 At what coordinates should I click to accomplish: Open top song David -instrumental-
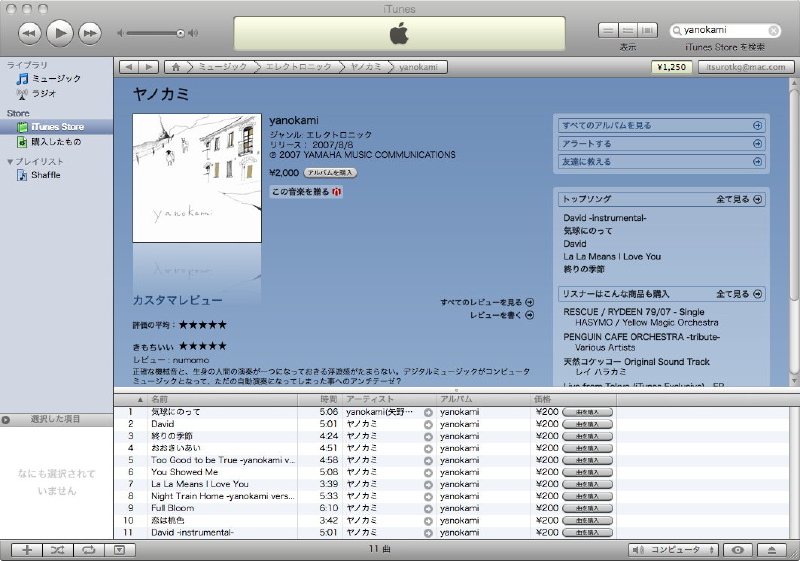pyautogui.click(x=605, y=218)
